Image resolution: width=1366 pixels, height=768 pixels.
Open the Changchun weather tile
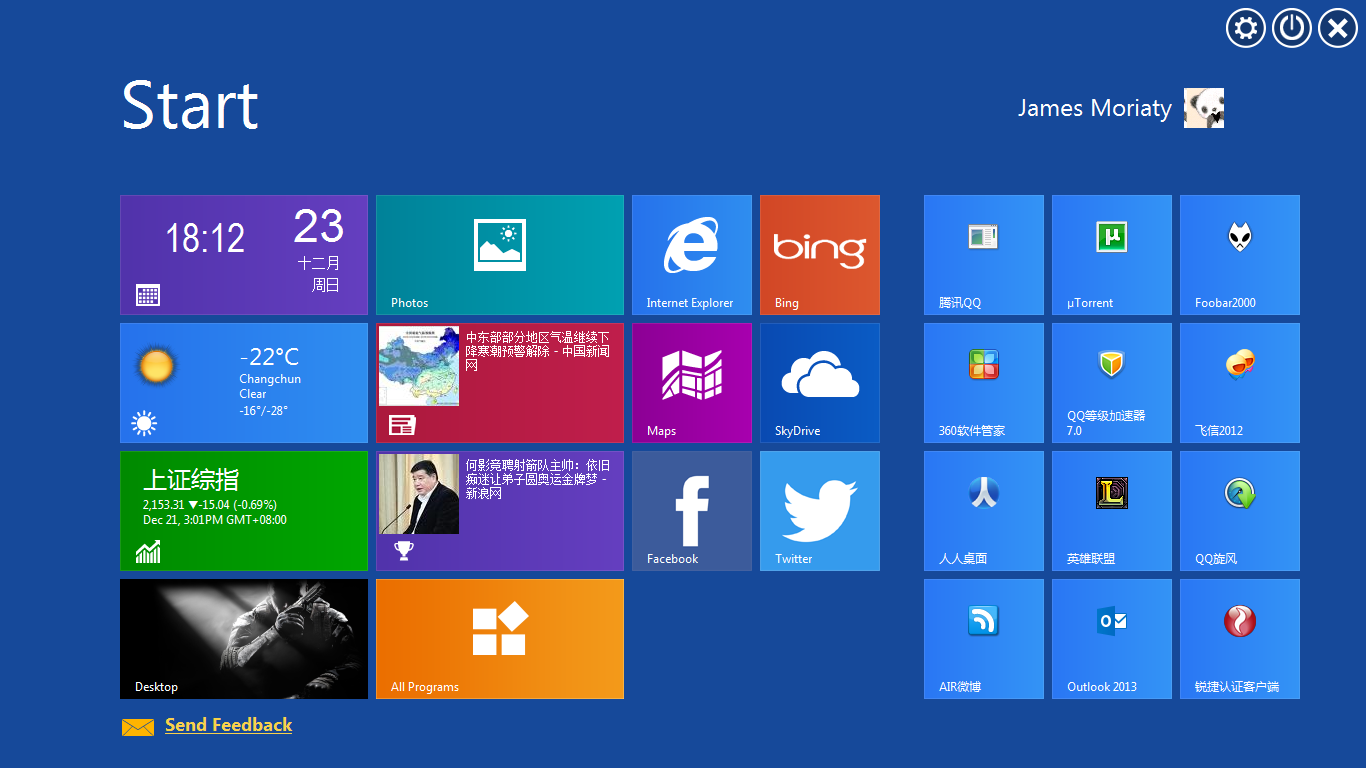(x=244, y=383)
